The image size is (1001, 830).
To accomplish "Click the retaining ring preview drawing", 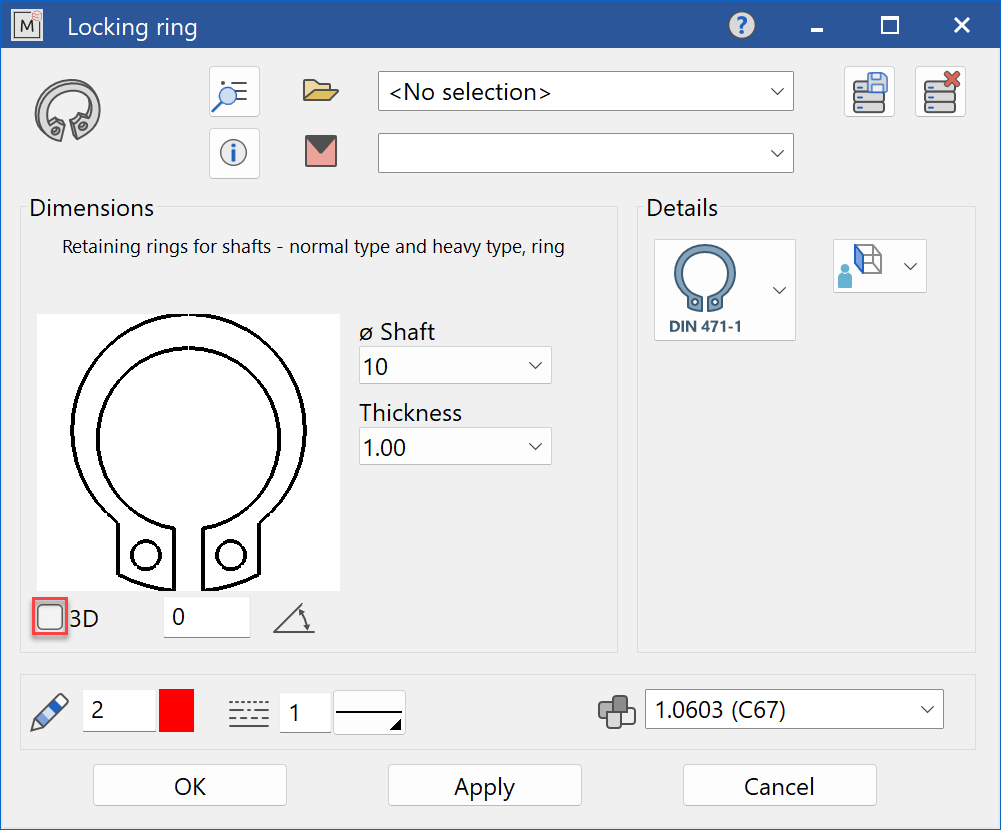I will click(188, 452).
